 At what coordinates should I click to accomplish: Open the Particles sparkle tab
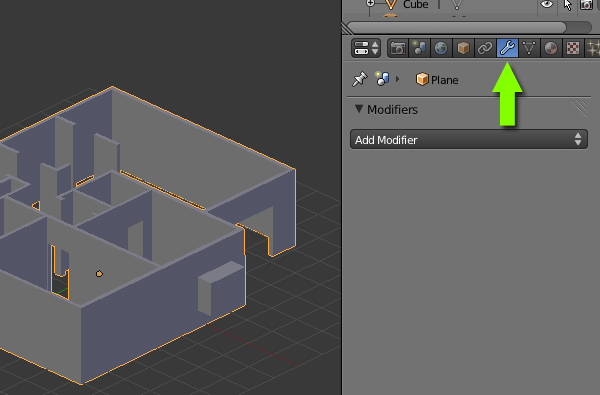pyautogui.click(x=593, y=48)
